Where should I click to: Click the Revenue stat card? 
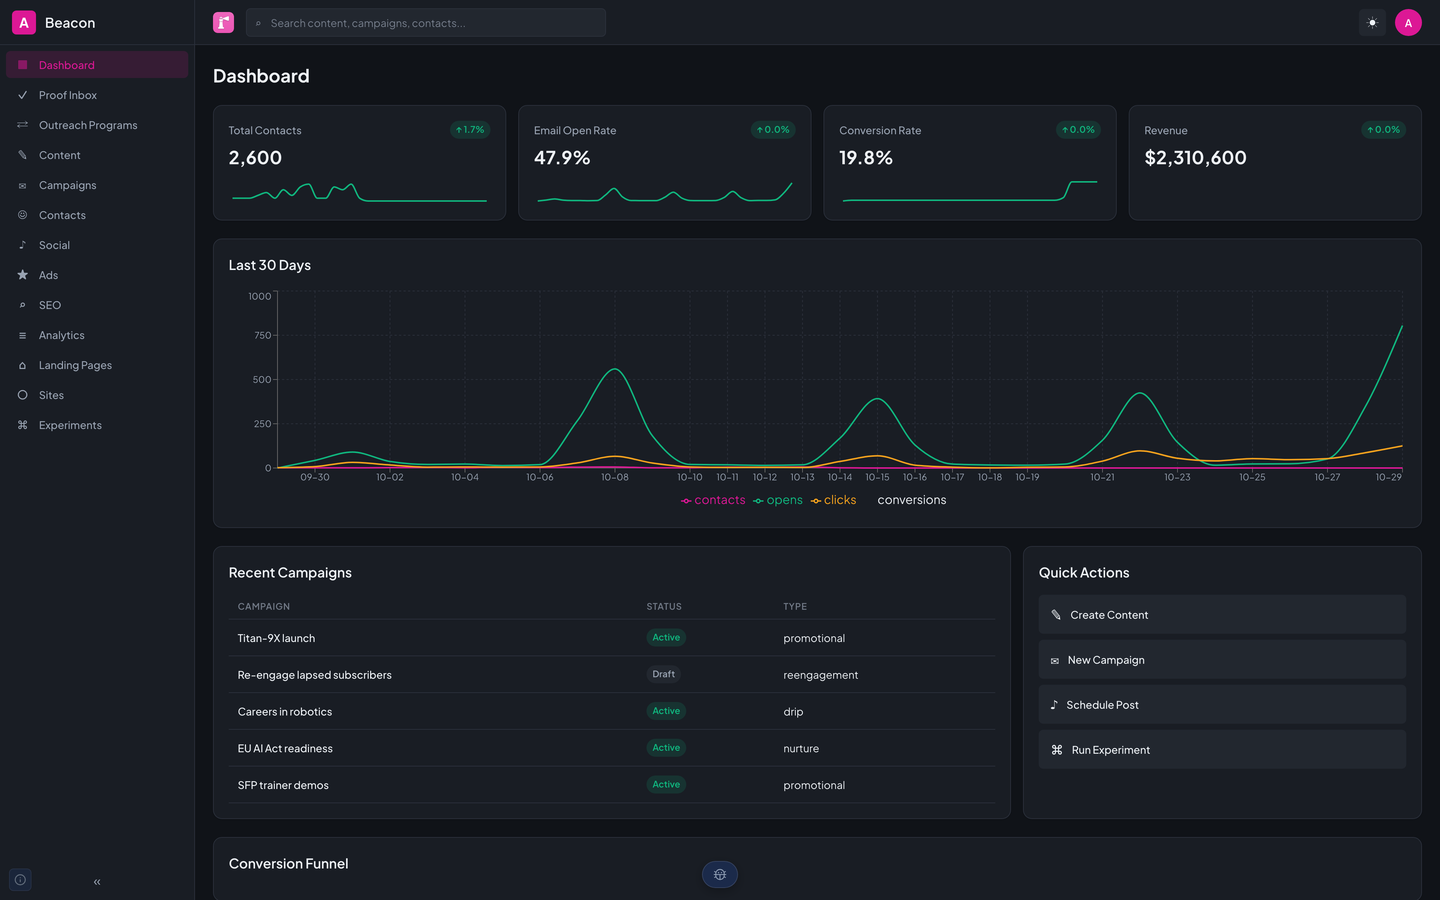pos(1275,162)
